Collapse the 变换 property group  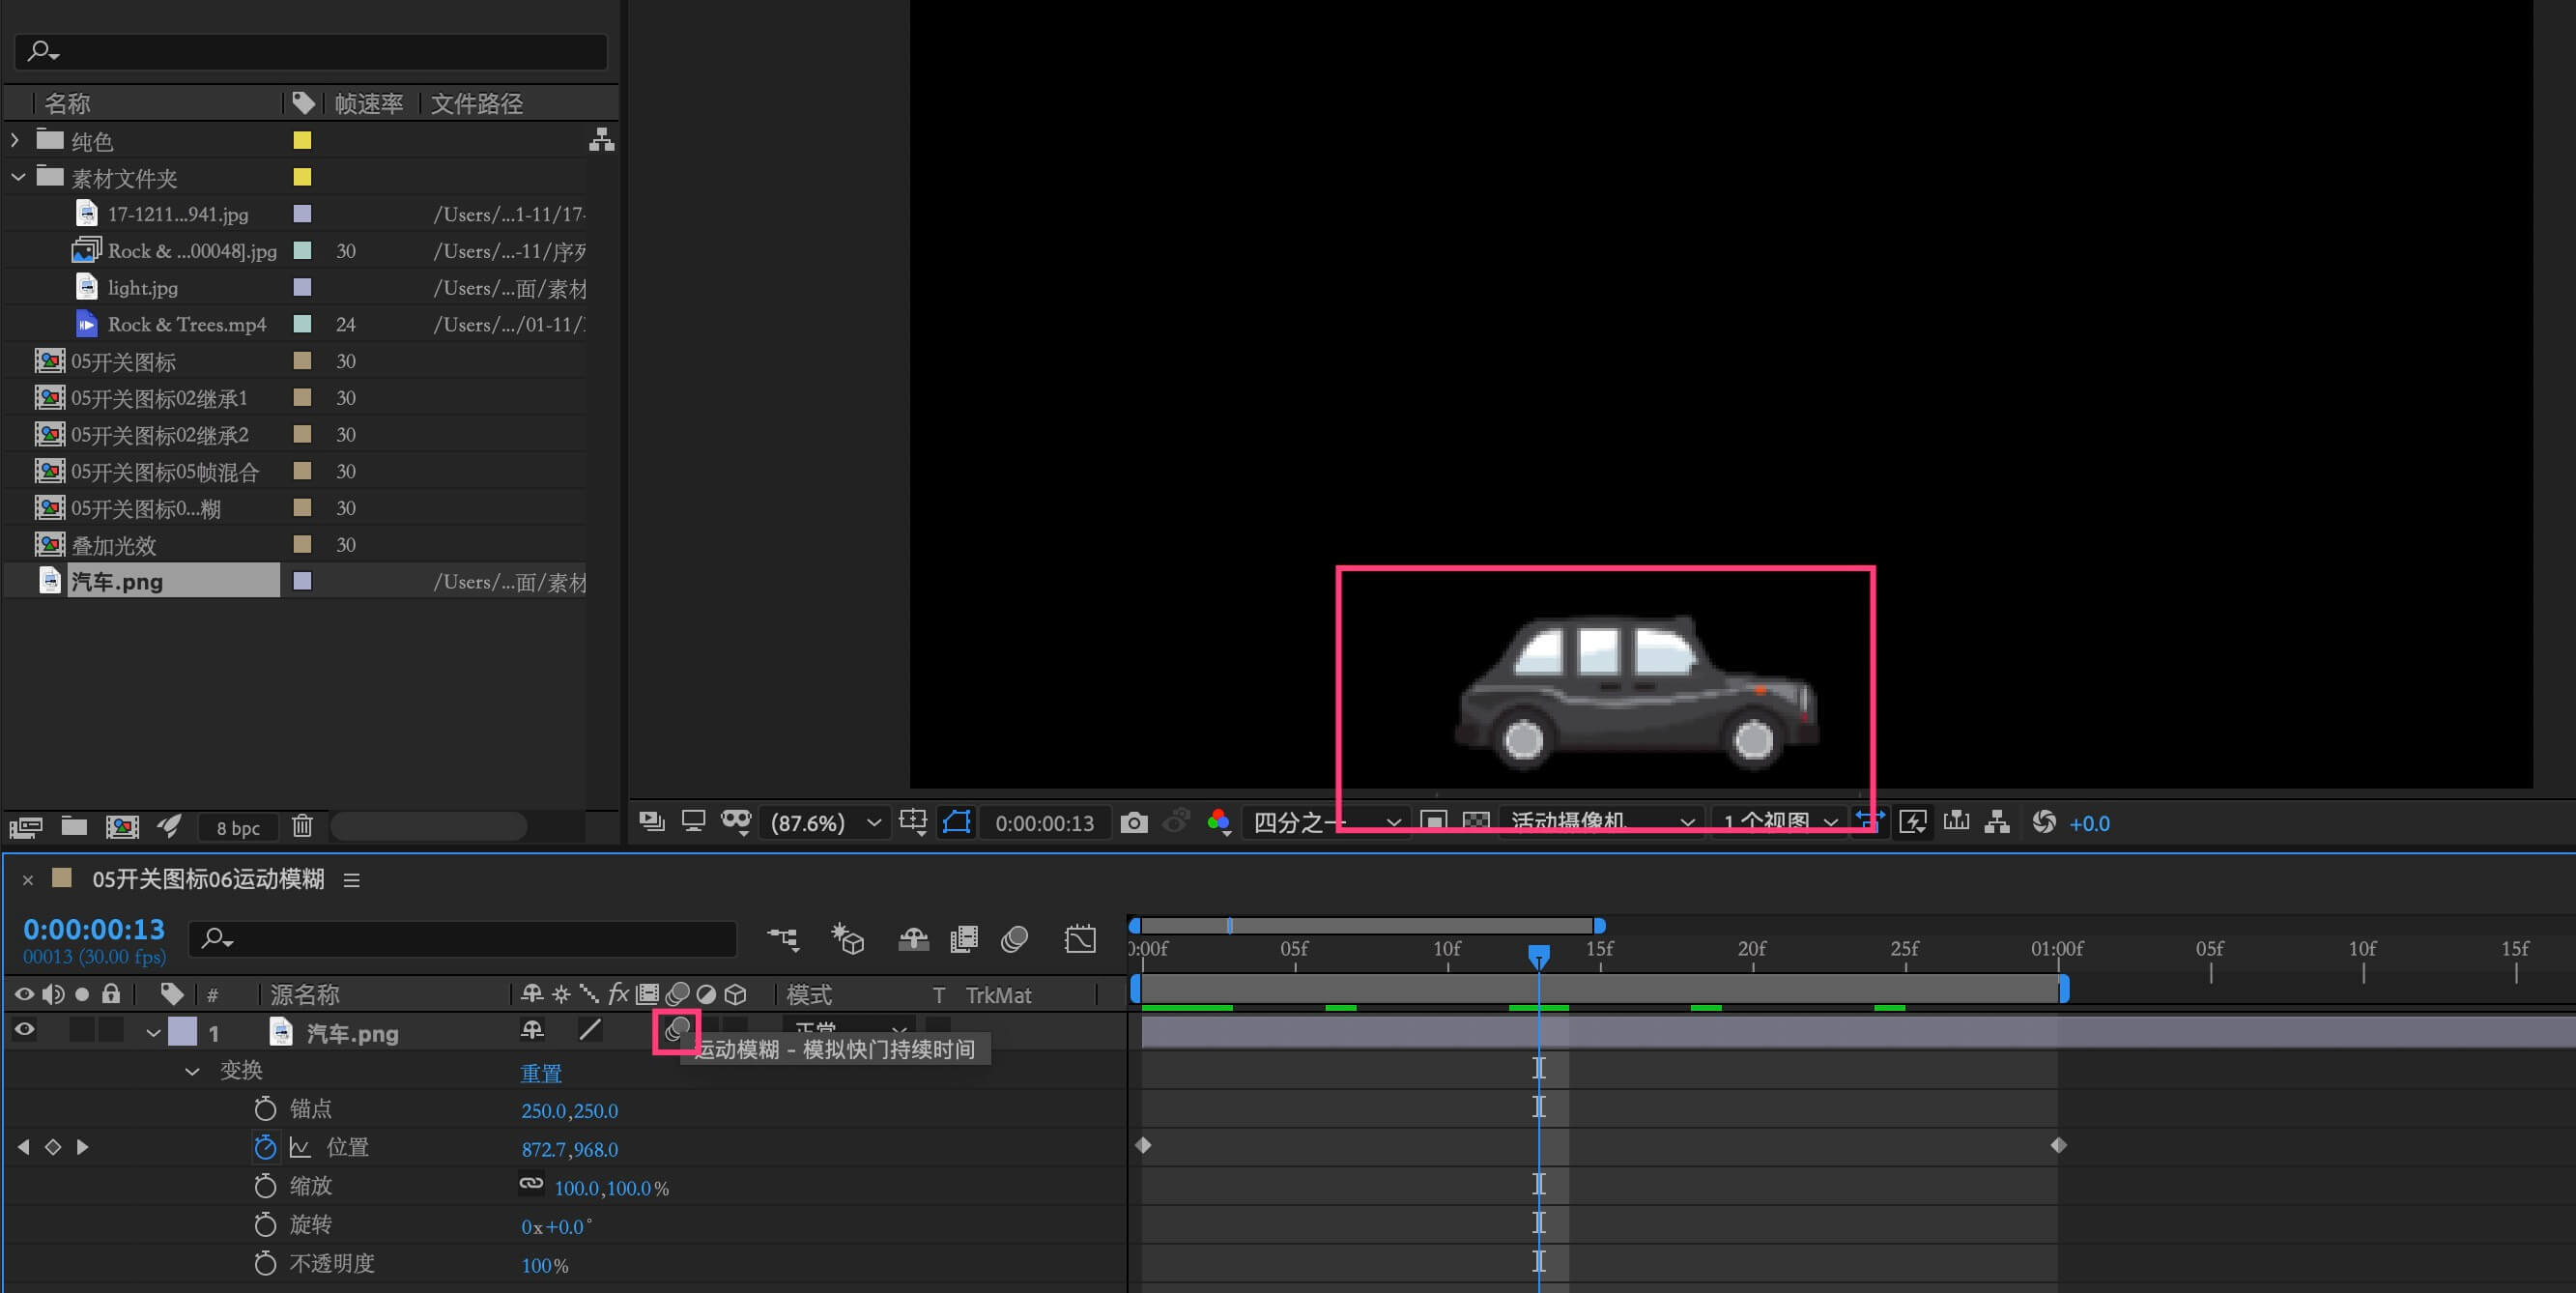[x=192, y=1071]
